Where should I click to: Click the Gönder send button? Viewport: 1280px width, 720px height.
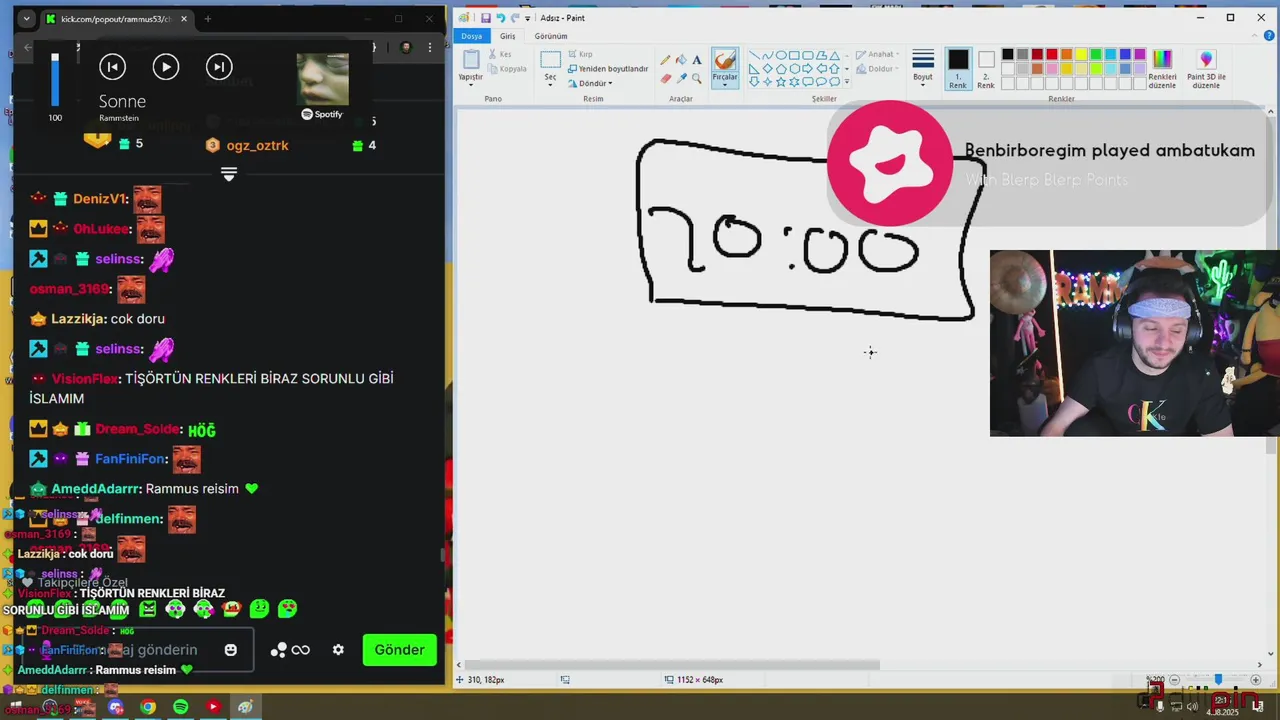click(x=399, y=650)
